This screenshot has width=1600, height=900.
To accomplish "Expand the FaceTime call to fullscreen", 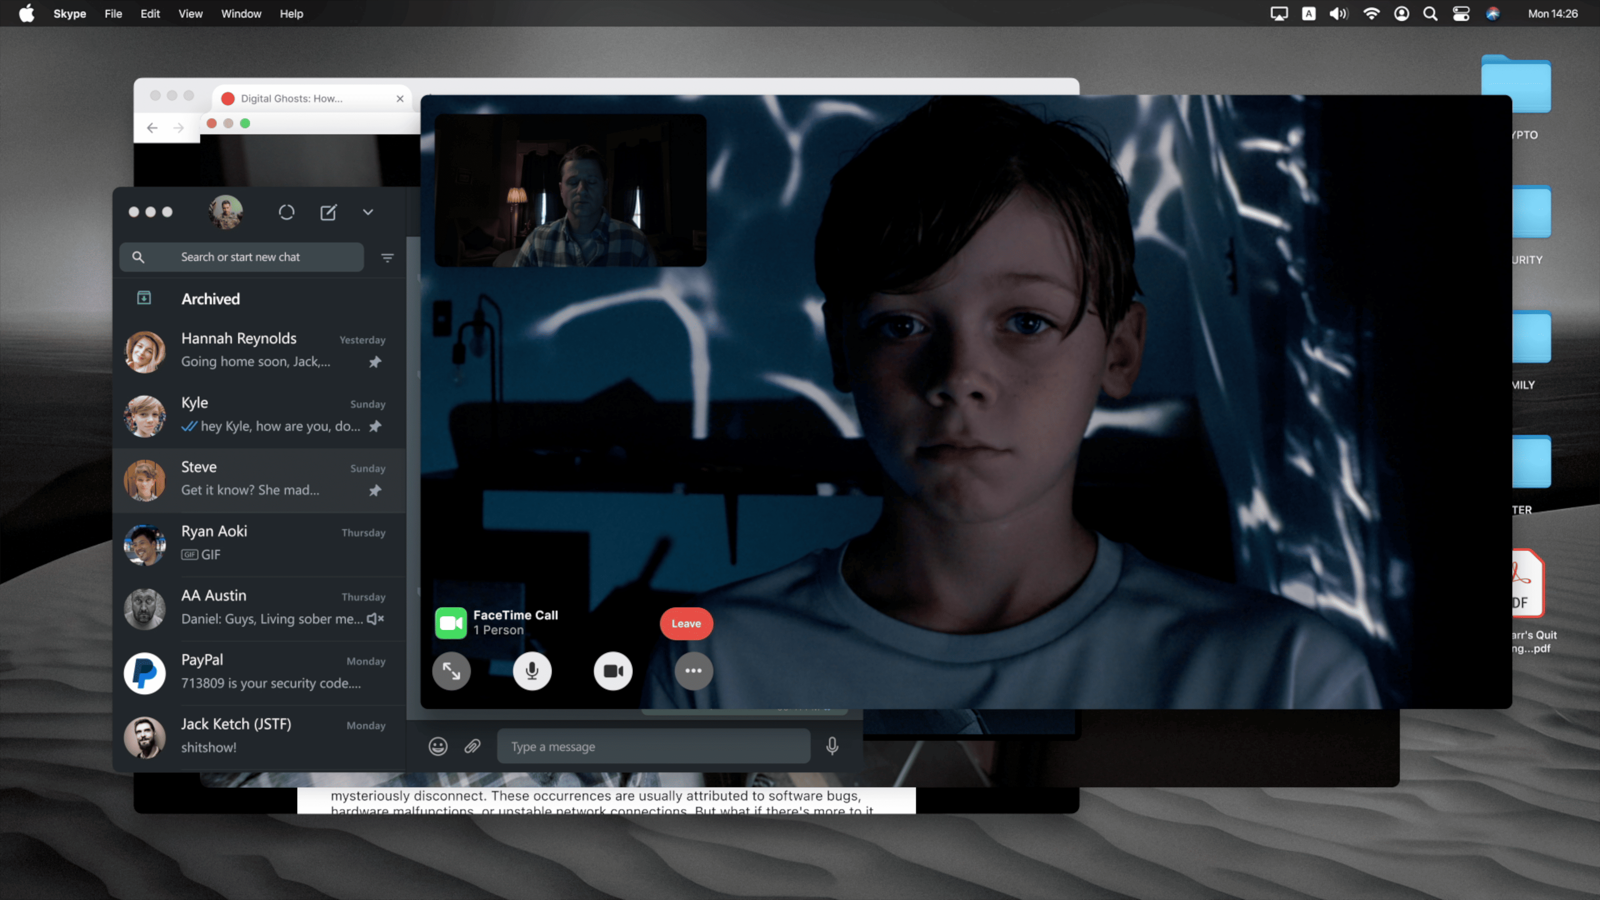I will (452, 671).
